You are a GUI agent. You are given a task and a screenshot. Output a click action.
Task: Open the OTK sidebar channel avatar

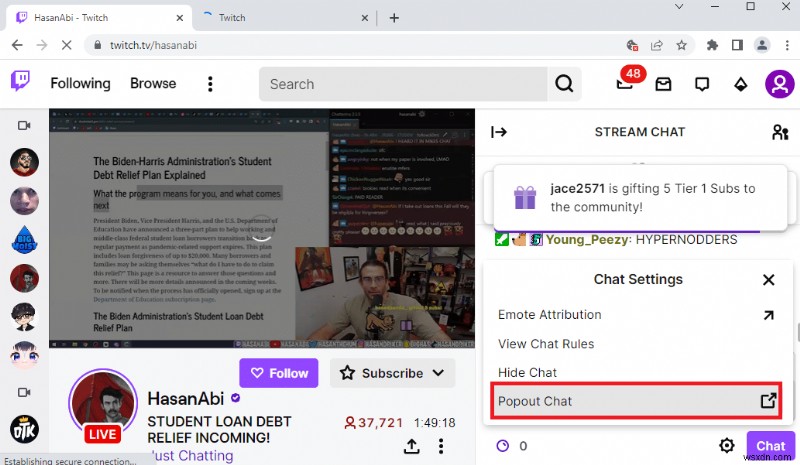24,430
